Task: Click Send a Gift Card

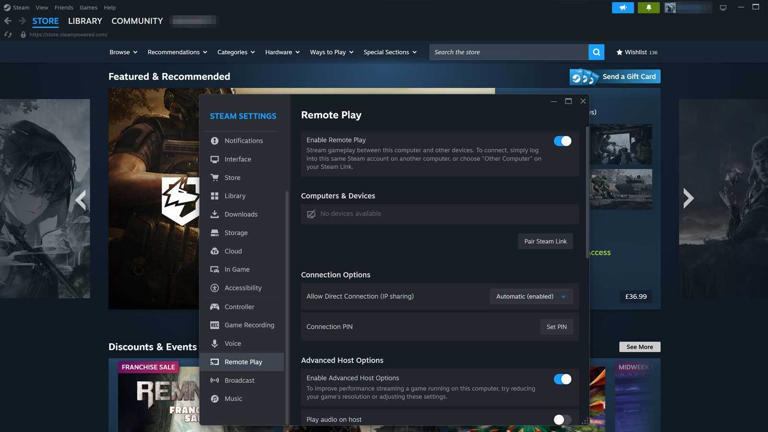Action: (x=615, y=76)
